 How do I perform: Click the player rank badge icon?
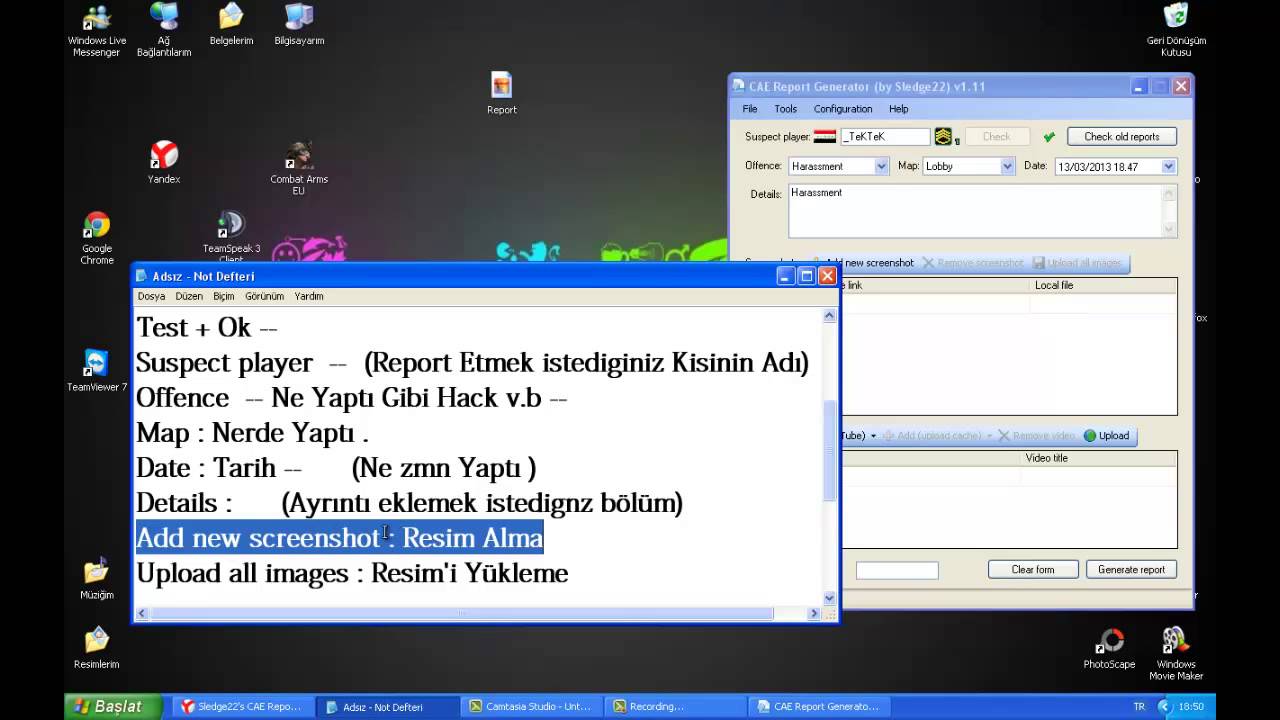click(943, 137)
